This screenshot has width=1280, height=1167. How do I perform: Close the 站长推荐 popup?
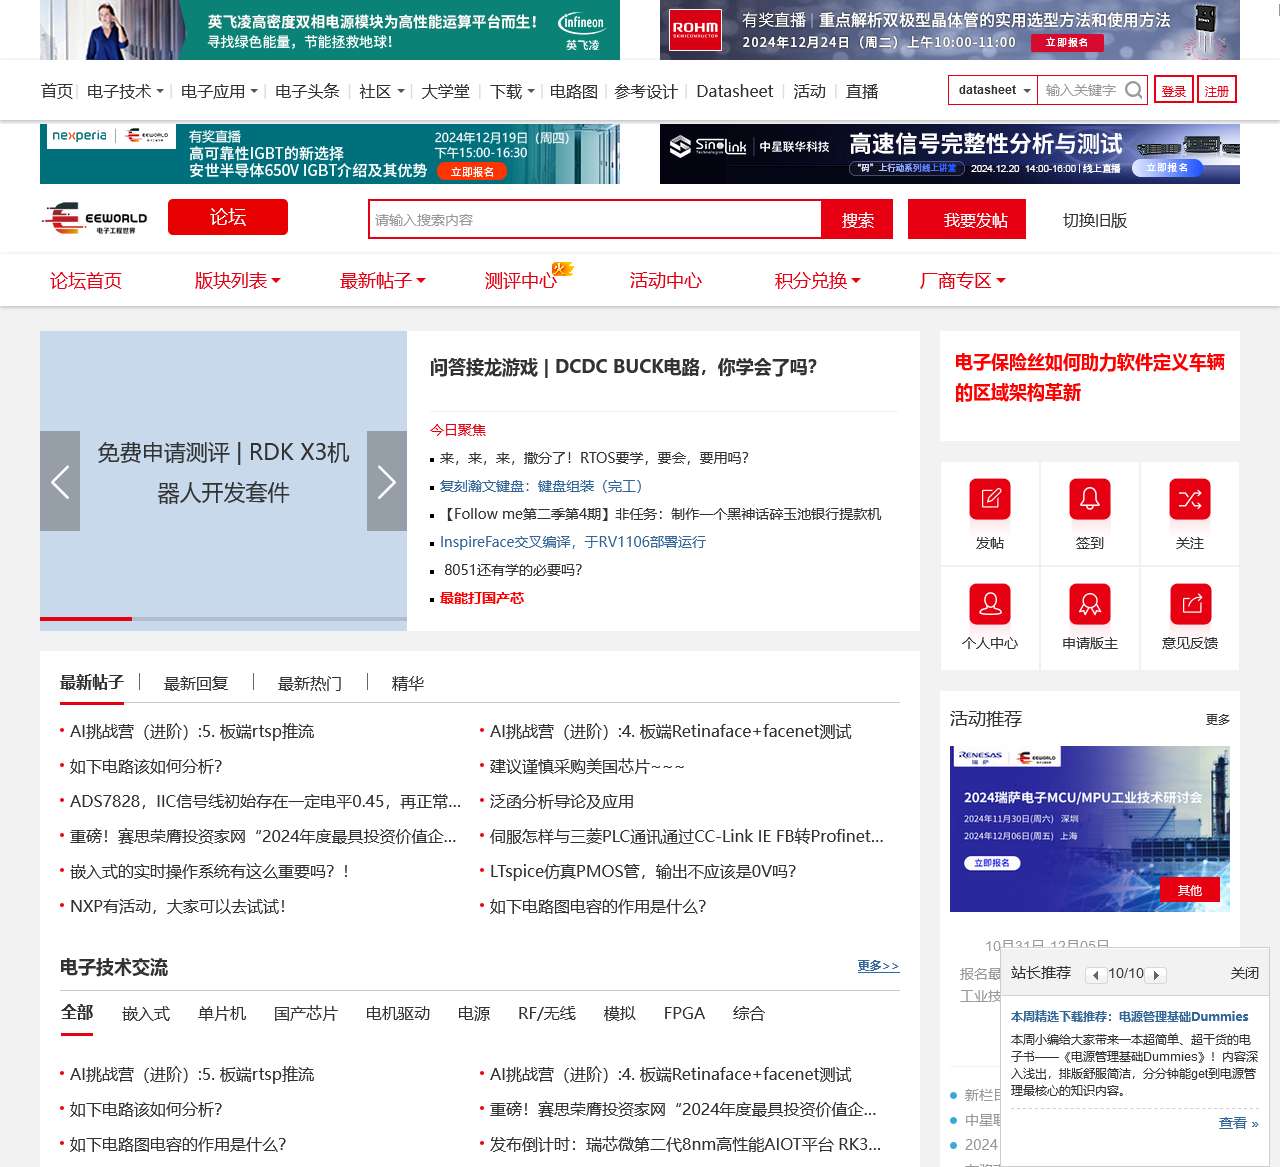pyautogui.click(x=1245, y=973)
